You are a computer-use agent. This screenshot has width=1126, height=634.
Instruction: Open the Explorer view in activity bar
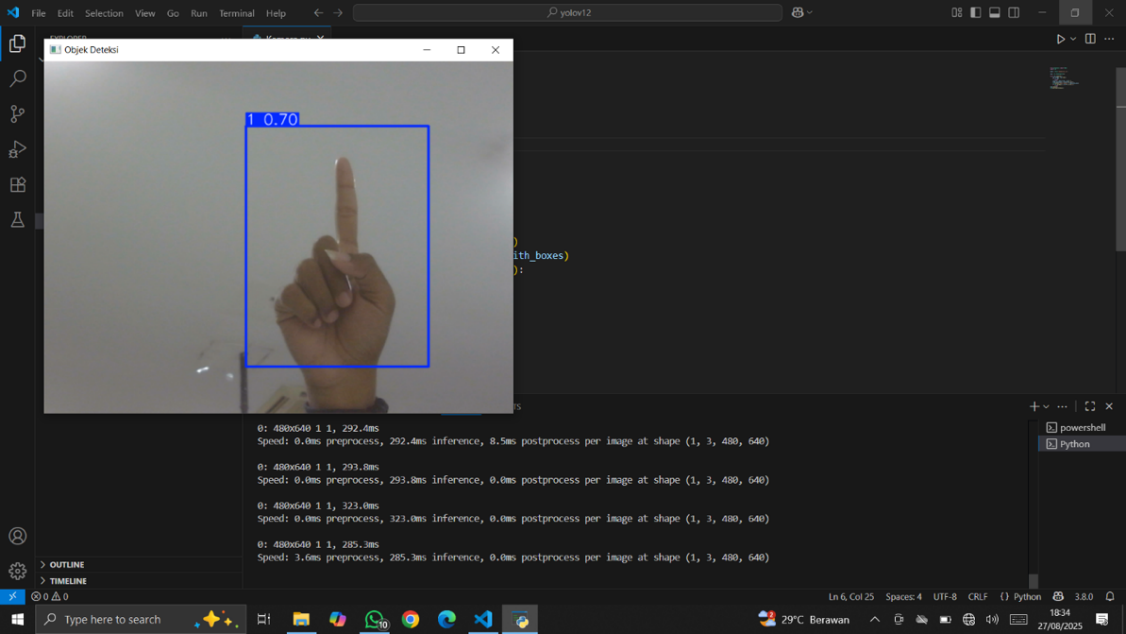coord(17,43)
